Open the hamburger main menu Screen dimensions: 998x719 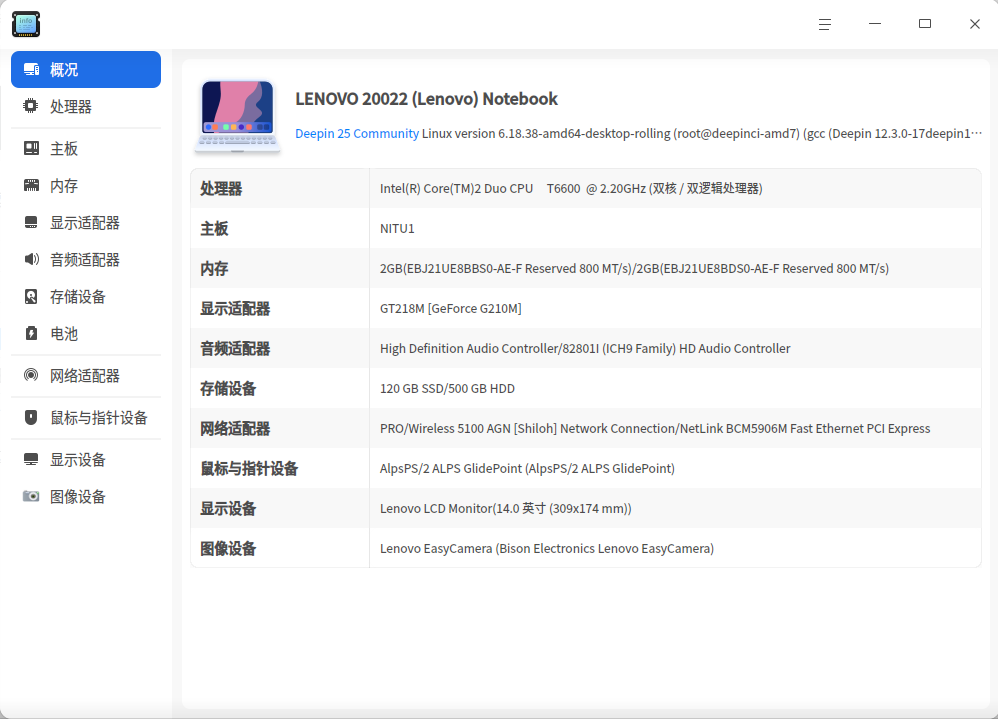[825, 24]
